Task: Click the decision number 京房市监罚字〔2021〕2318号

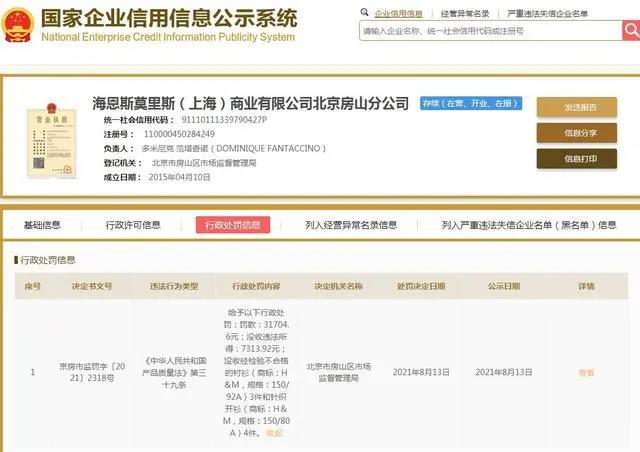Action: [92, 372]
